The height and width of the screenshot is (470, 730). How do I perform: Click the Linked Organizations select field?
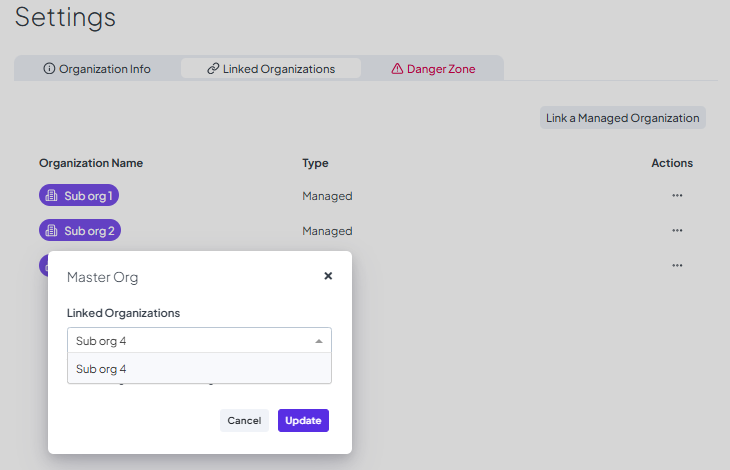(x=190, y=341)
